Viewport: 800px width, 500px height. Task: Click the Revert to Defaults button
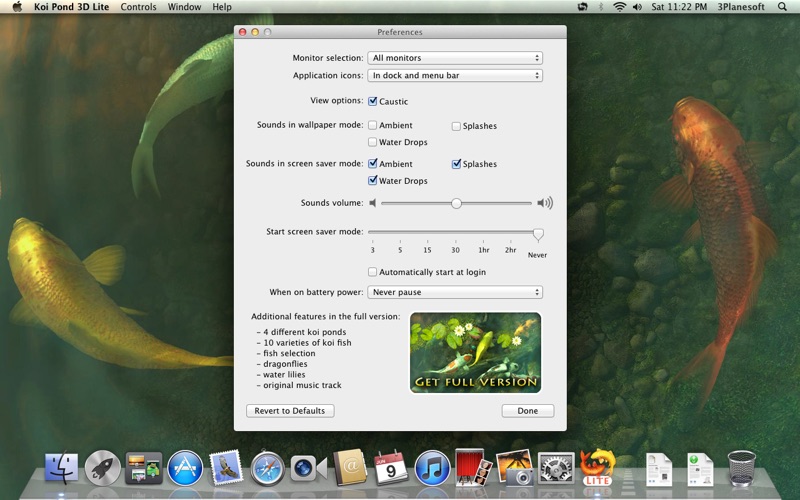pos(290,411)
